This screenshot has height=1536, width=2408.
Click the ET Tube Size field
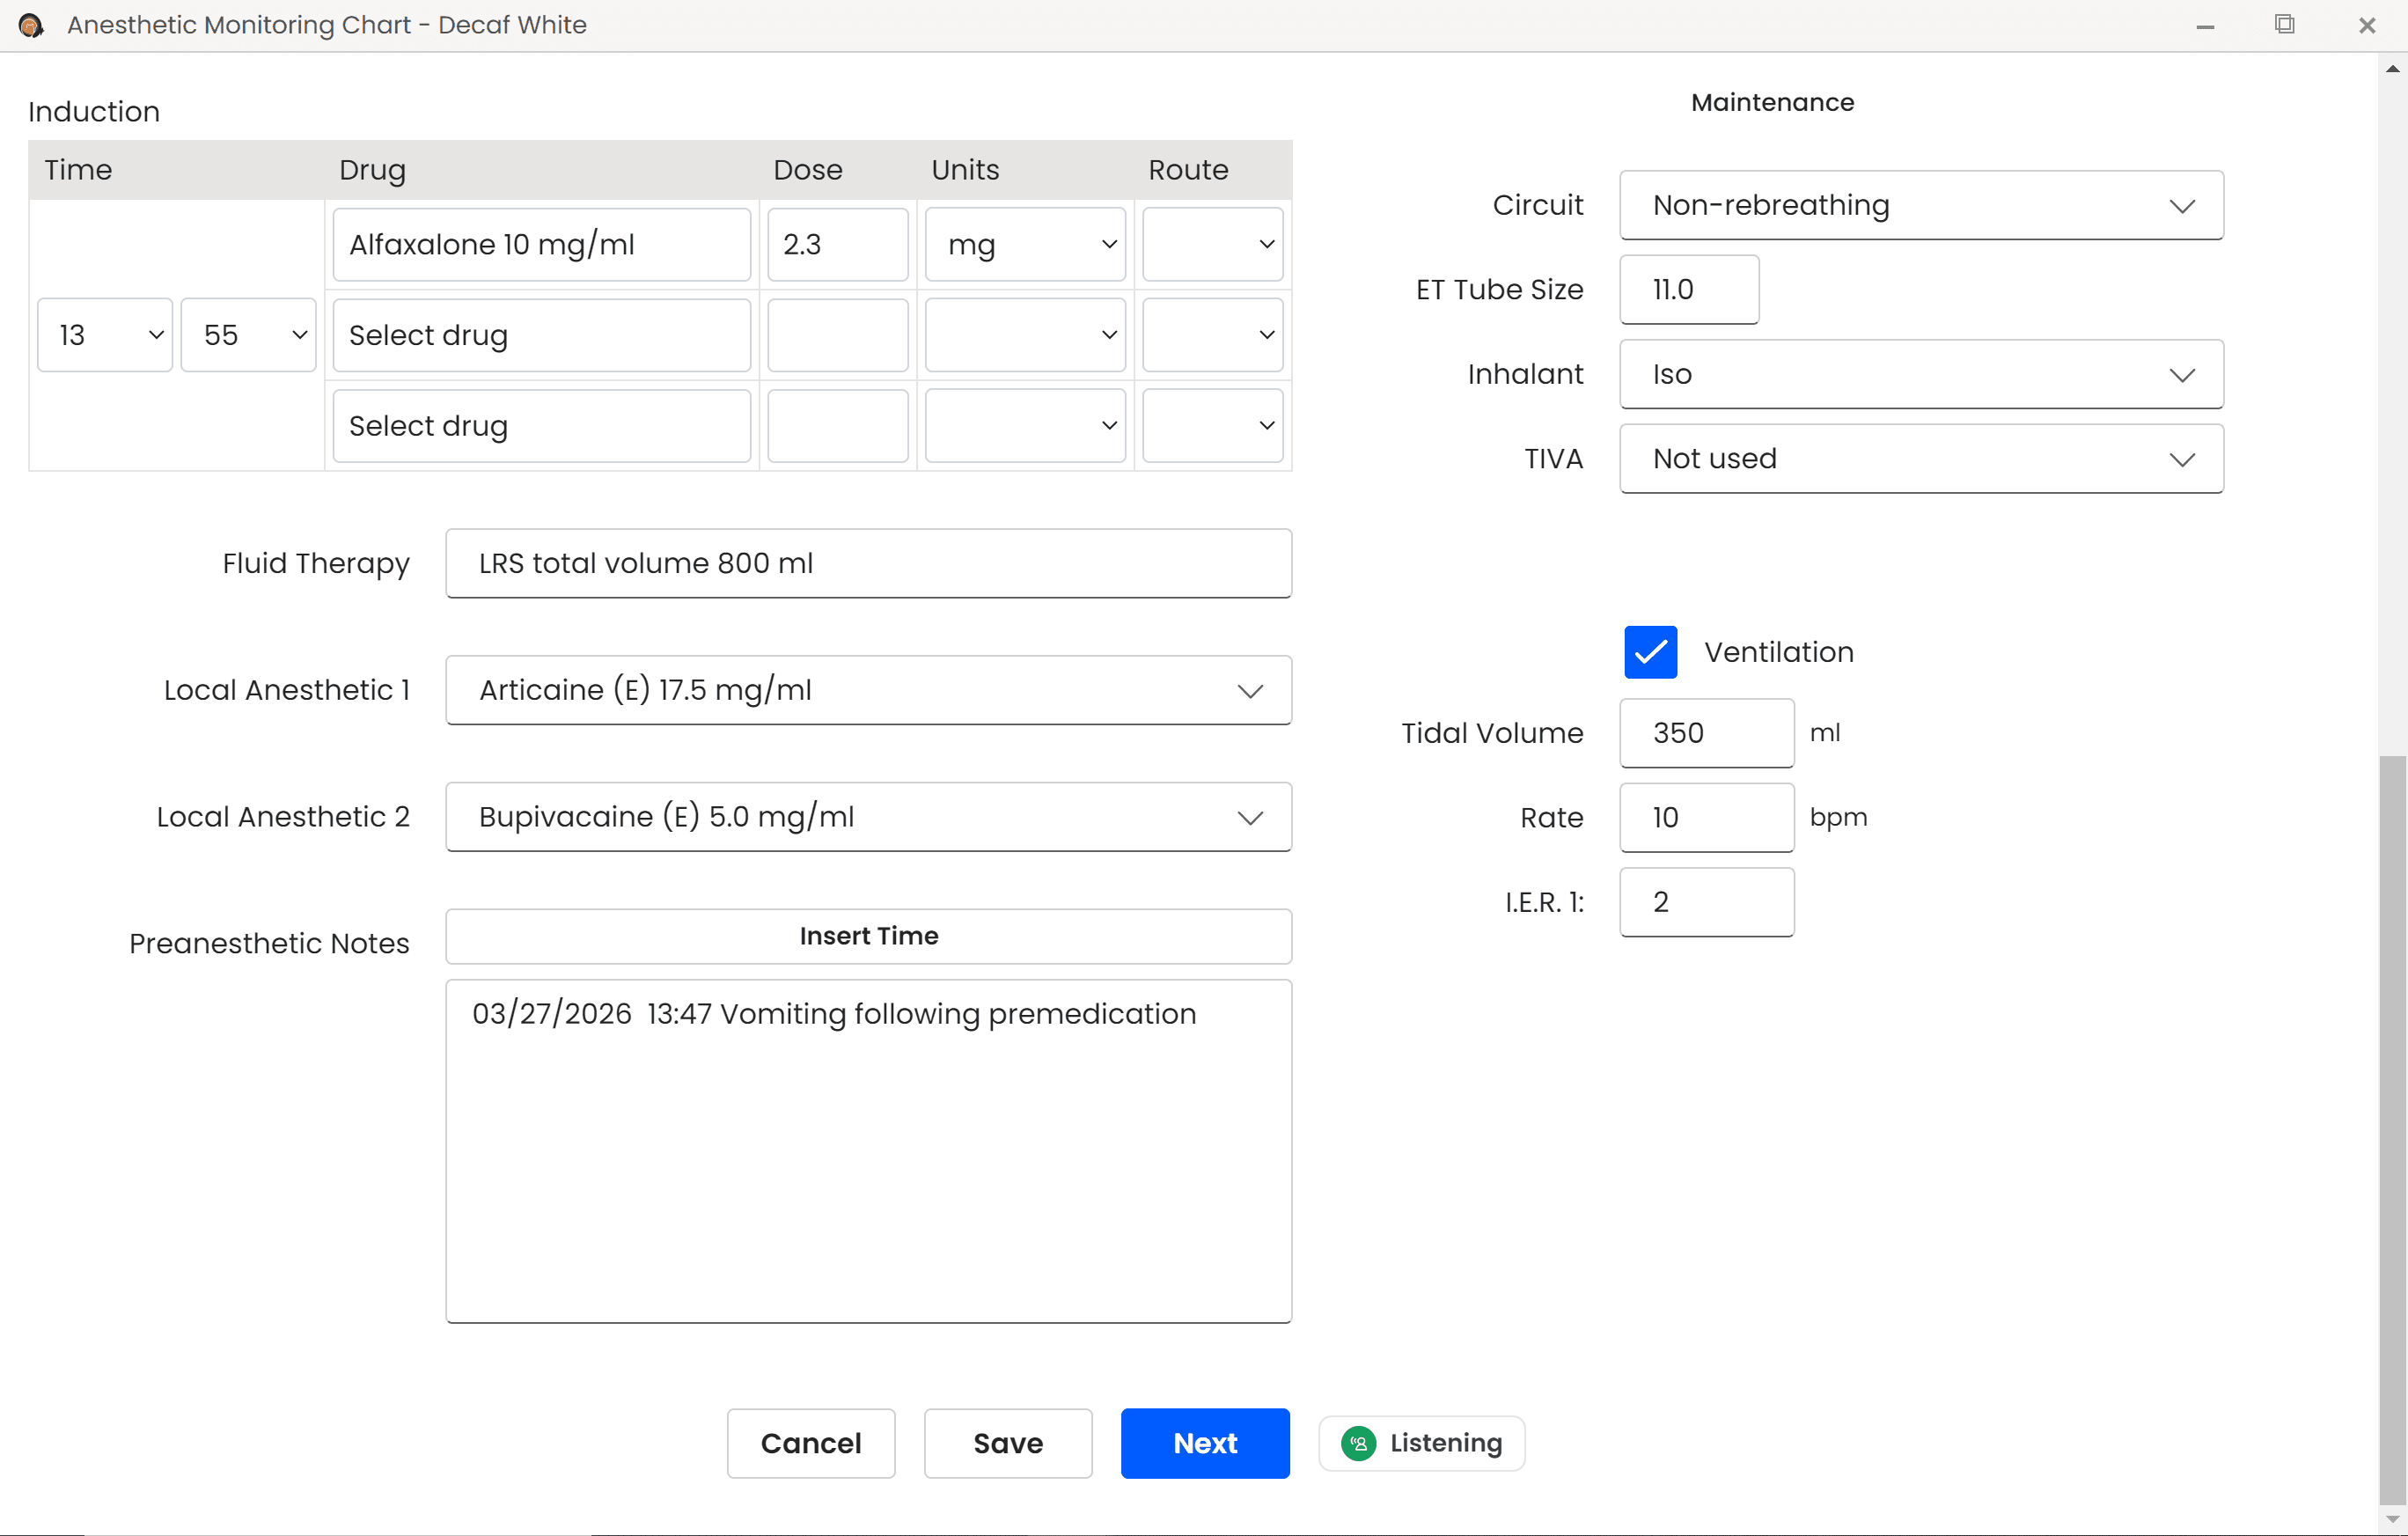[x=1689, y=290]
